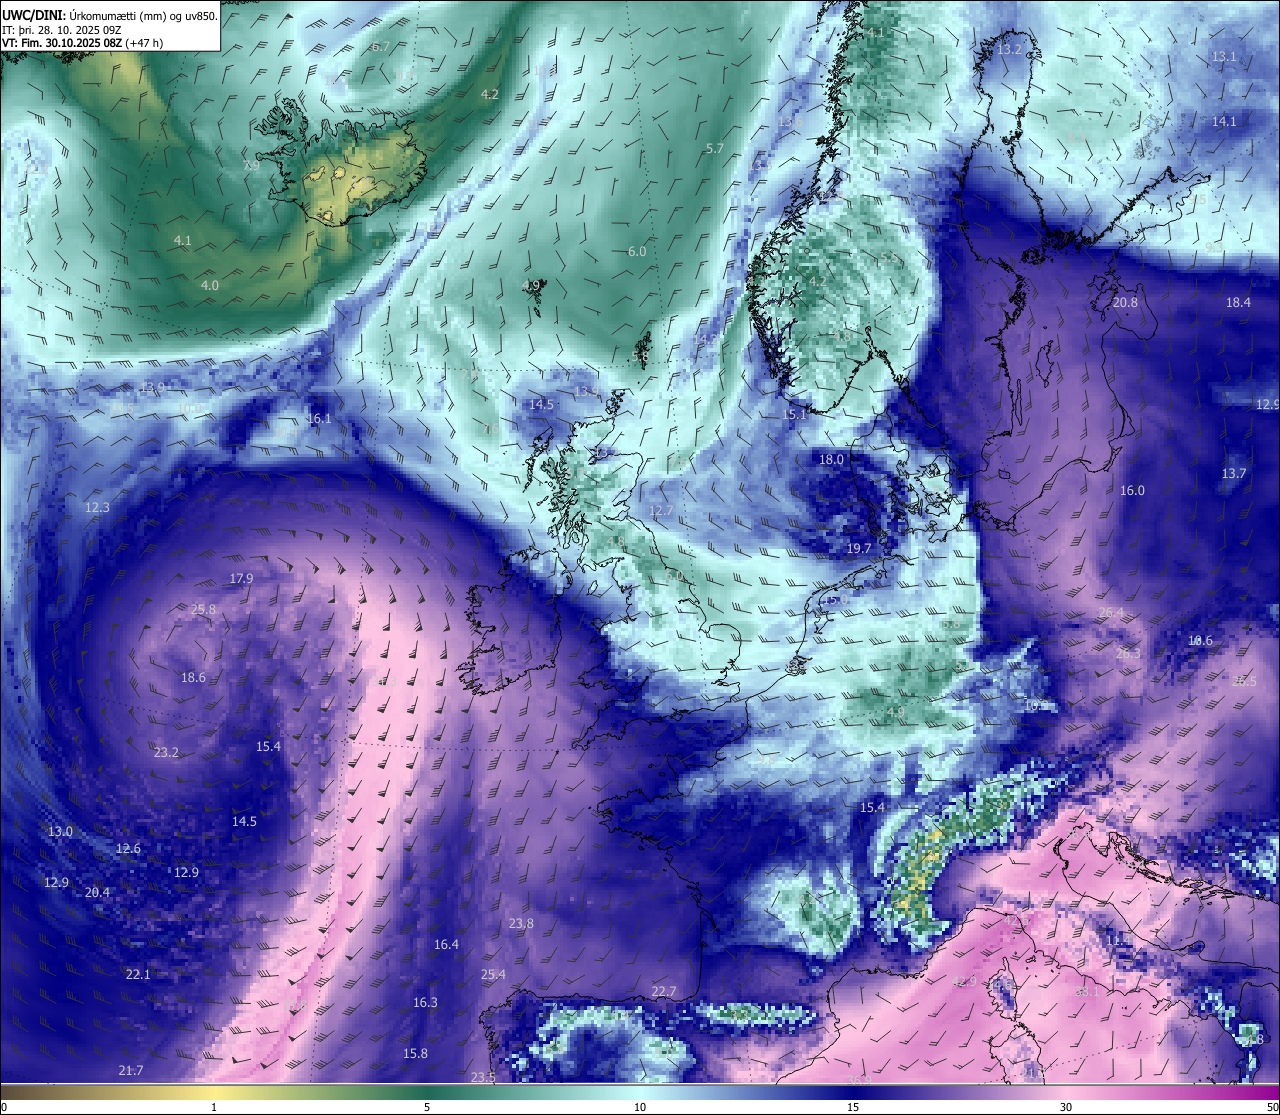Click the color scale tick label 50
The image size is (1280, 1115).
click(1272, 1107)
